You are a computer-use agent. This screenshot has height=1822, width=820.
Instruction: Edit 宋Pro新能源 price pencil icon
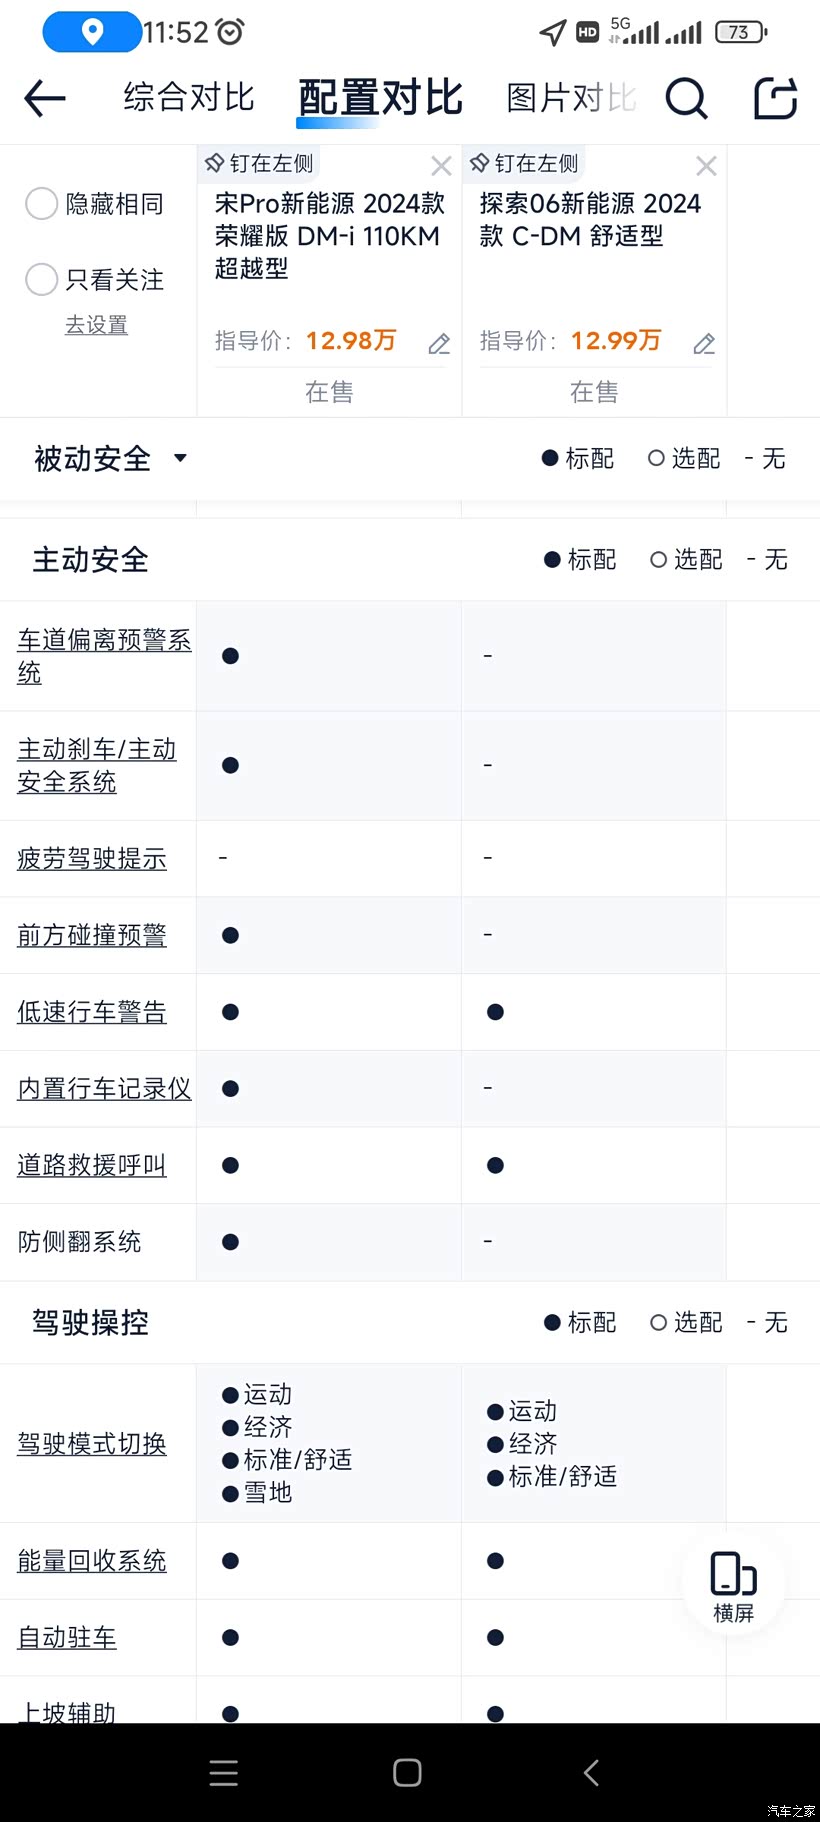pyautogui.click(x=439, y=344)
